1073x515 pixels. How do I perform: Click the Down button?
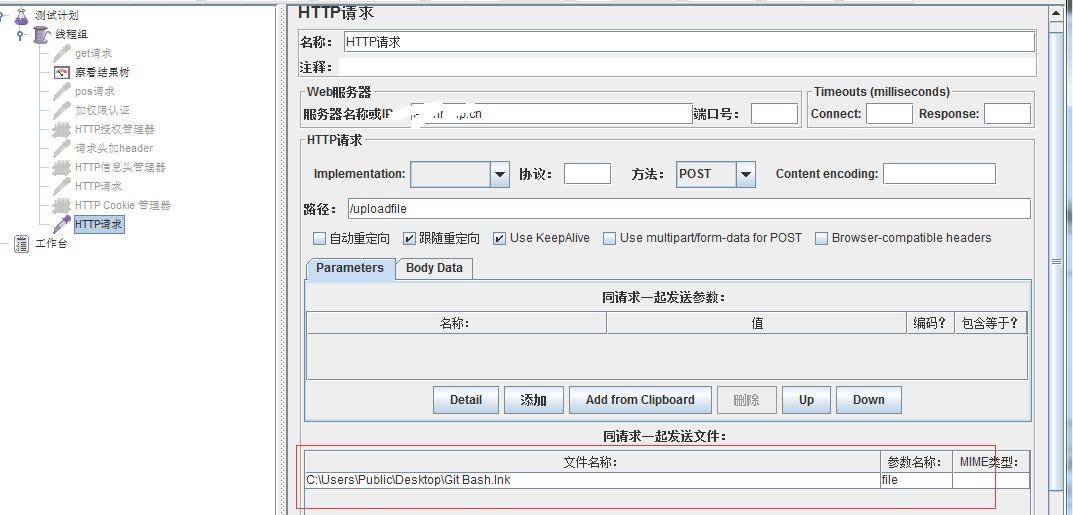click(x=868, y=400)
